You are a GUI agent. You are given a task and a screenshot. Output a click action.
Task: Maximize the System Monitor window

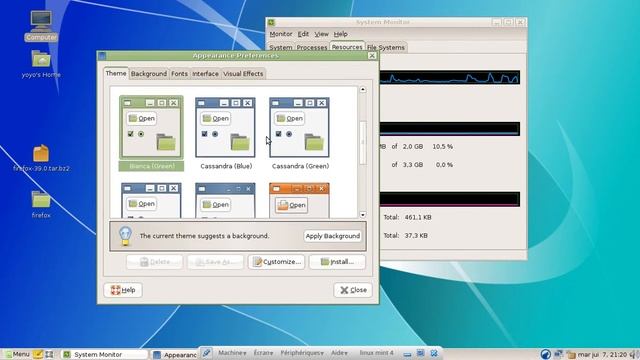(509, 22)
